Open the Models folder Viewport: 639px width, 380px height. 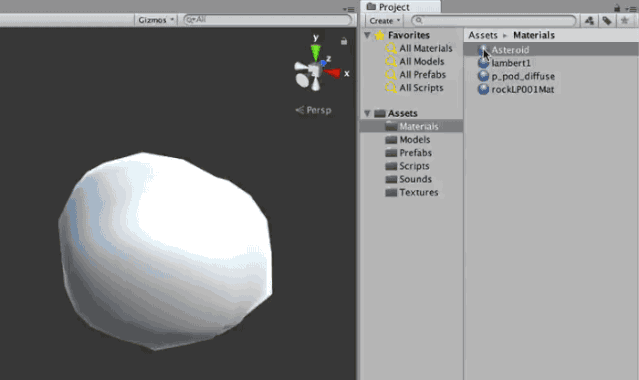414,139
